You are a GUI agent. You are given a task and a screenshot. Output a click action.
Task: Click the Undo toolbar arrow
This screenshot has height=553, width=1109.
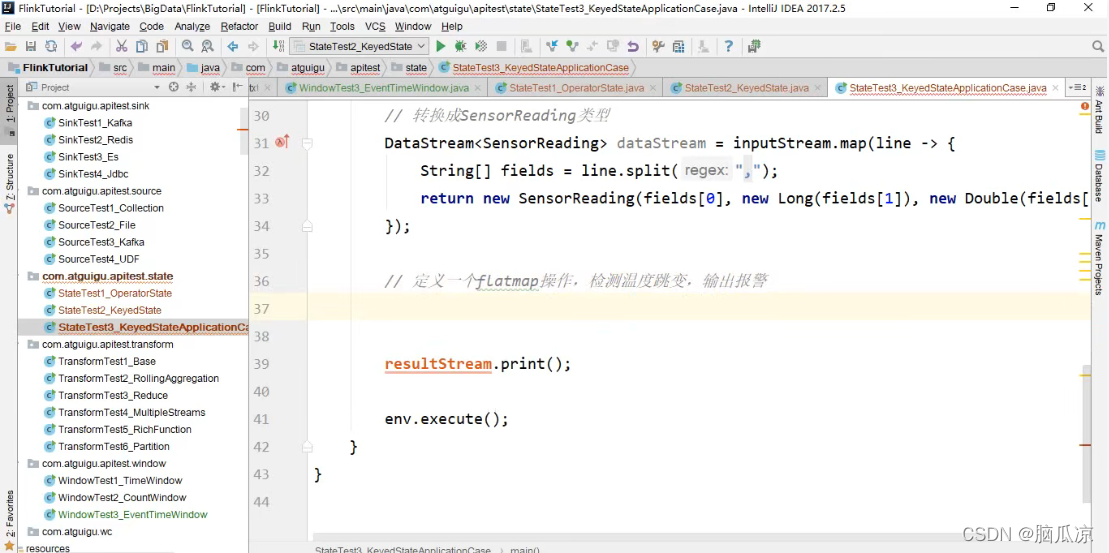[76, 46]
